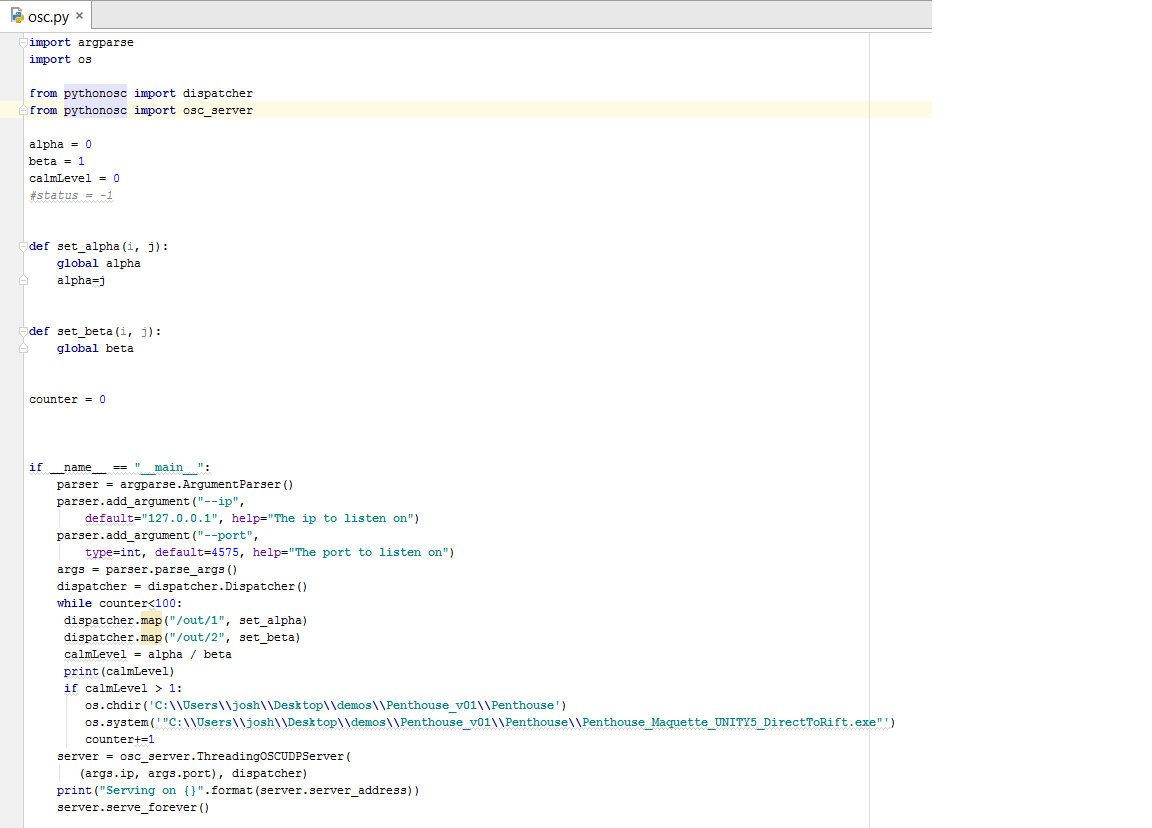Screen dimensions: 1152x828
Task: Click '(args.ip, args.port), dispatcher)' line
Action: pyautogui.click(x=193, y=773)
